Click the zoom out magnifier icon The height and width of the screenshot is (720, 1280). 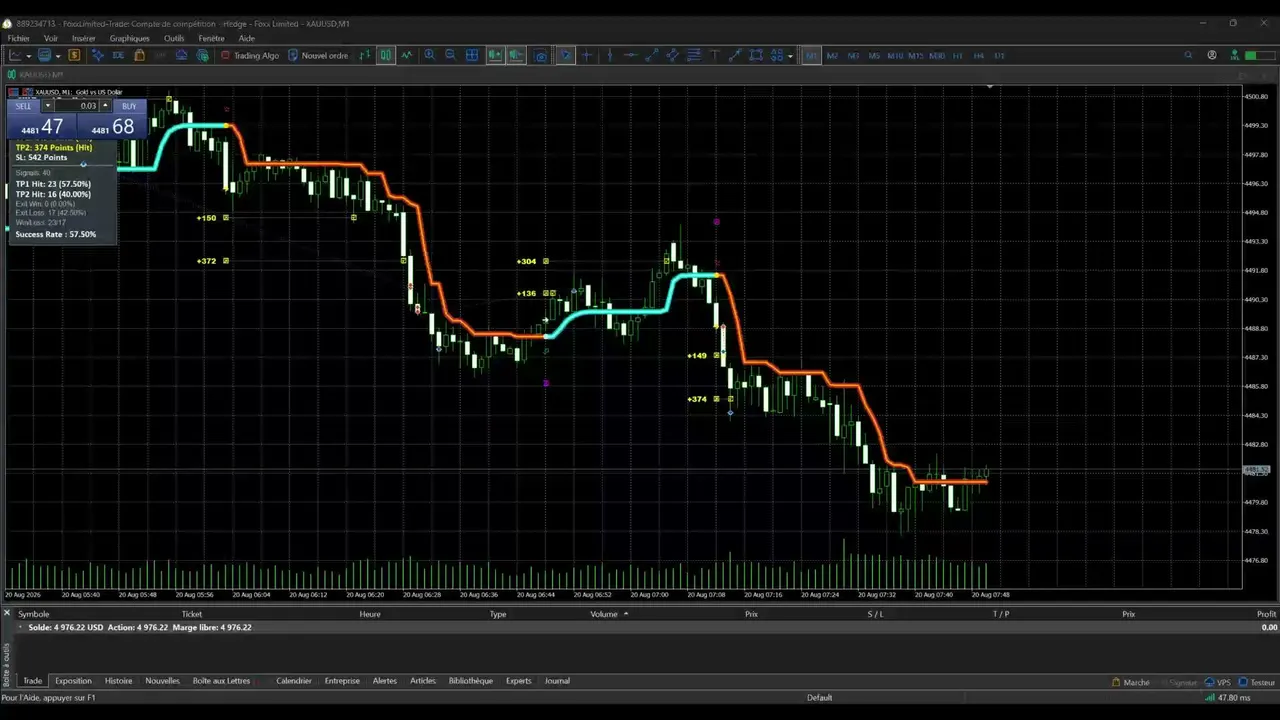pyautogui.click(x=450, y=55)
